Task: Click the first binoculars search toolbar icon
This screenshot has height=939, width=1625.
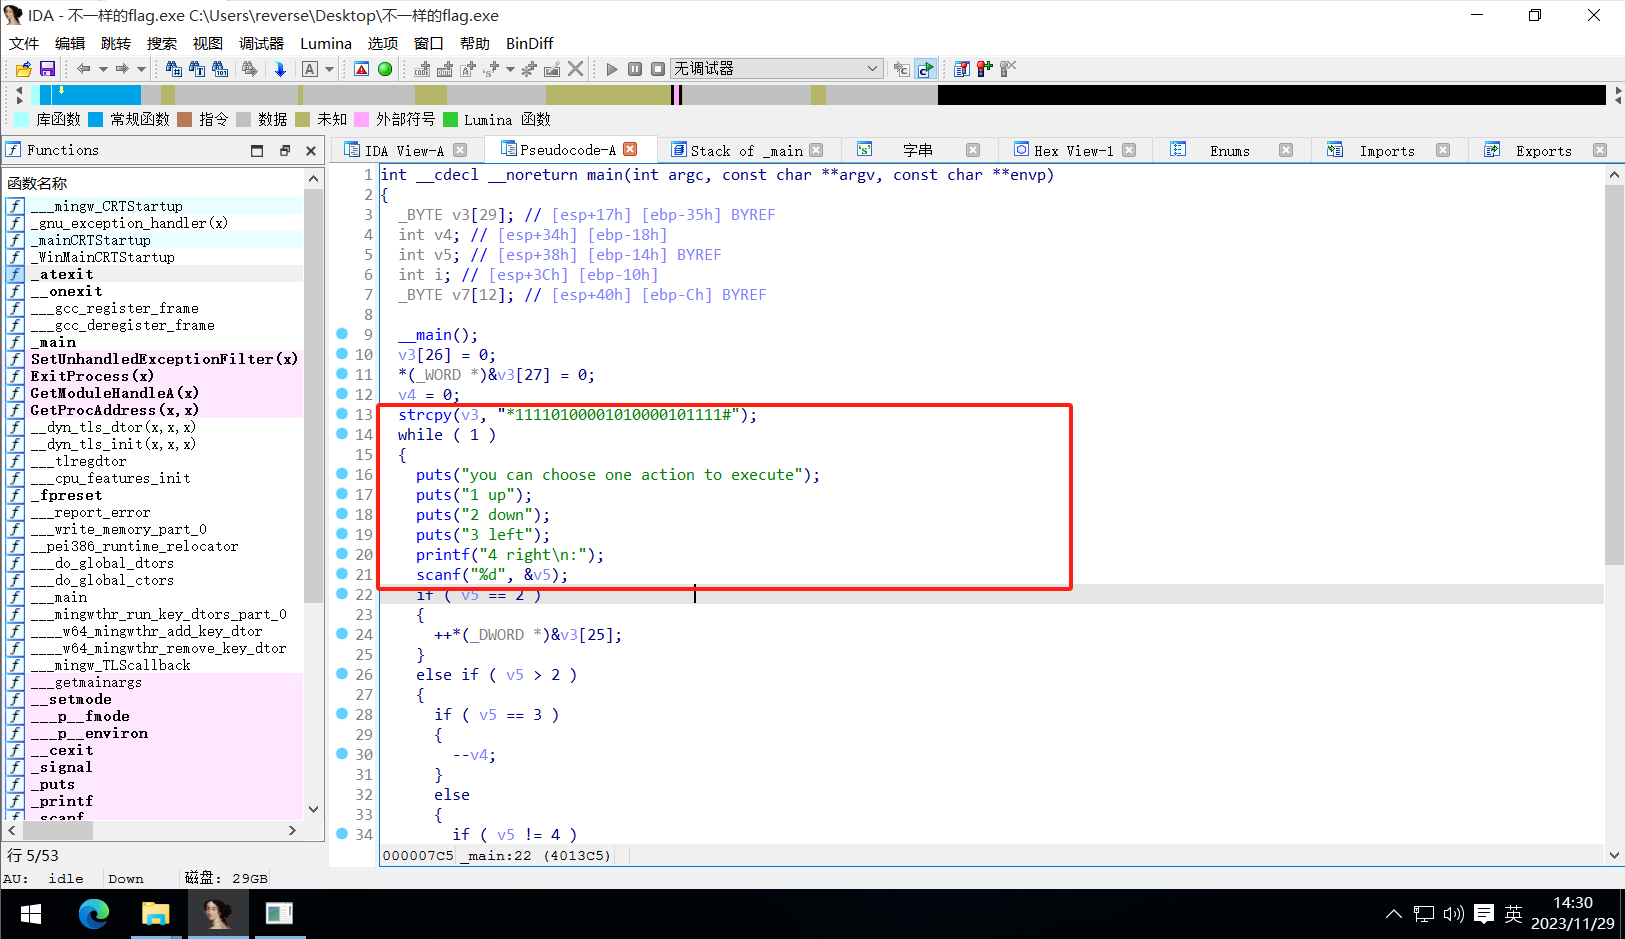Action: tap(174, 69)
